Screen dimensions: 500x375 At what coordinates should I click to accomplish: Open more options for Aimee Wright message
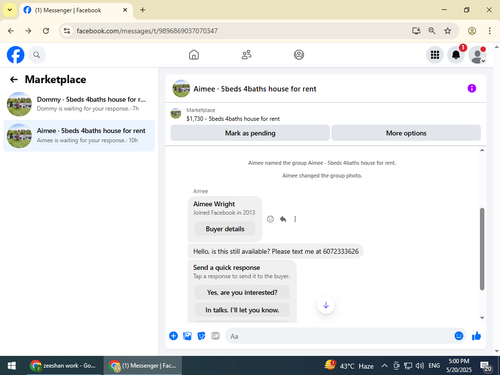click(x=295, y=219)
